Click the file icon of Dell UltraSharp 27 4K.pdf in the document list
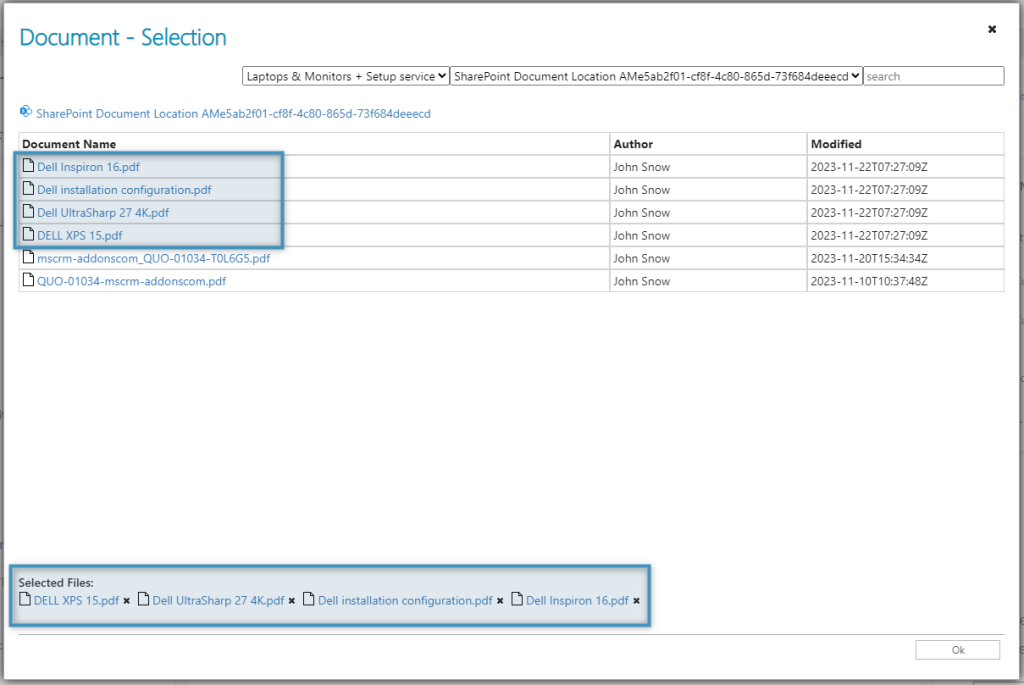The height and width of the screenshot is (685, 1024). click(x=28, y=212)
